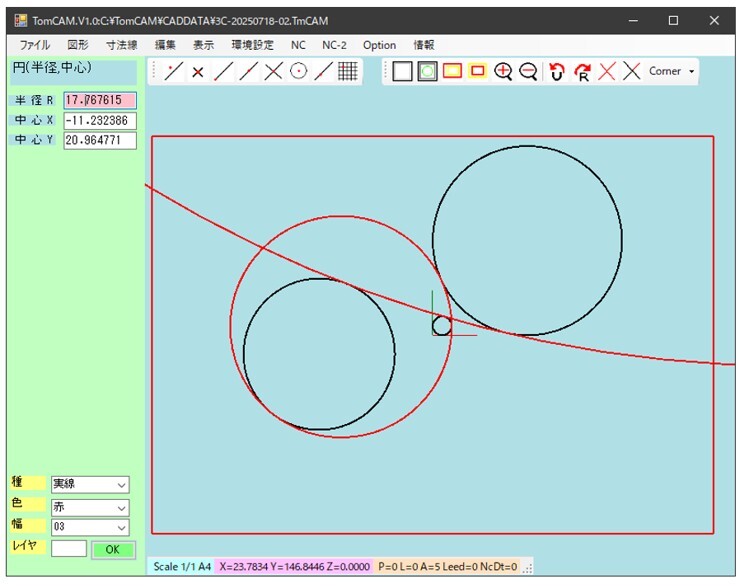Image resolution: width=748 pixels, height=586 pixels.
Task: Select the circle with center-point tool
Action: coord(298,71)
